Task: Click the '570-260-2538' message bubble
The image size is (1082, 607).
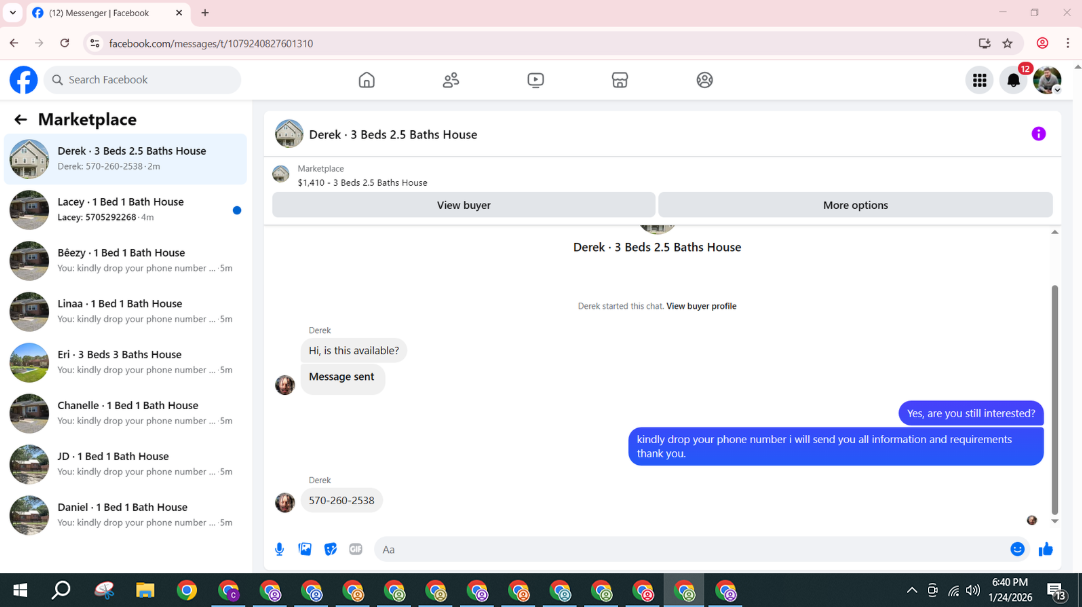Action: coord(342,500)
